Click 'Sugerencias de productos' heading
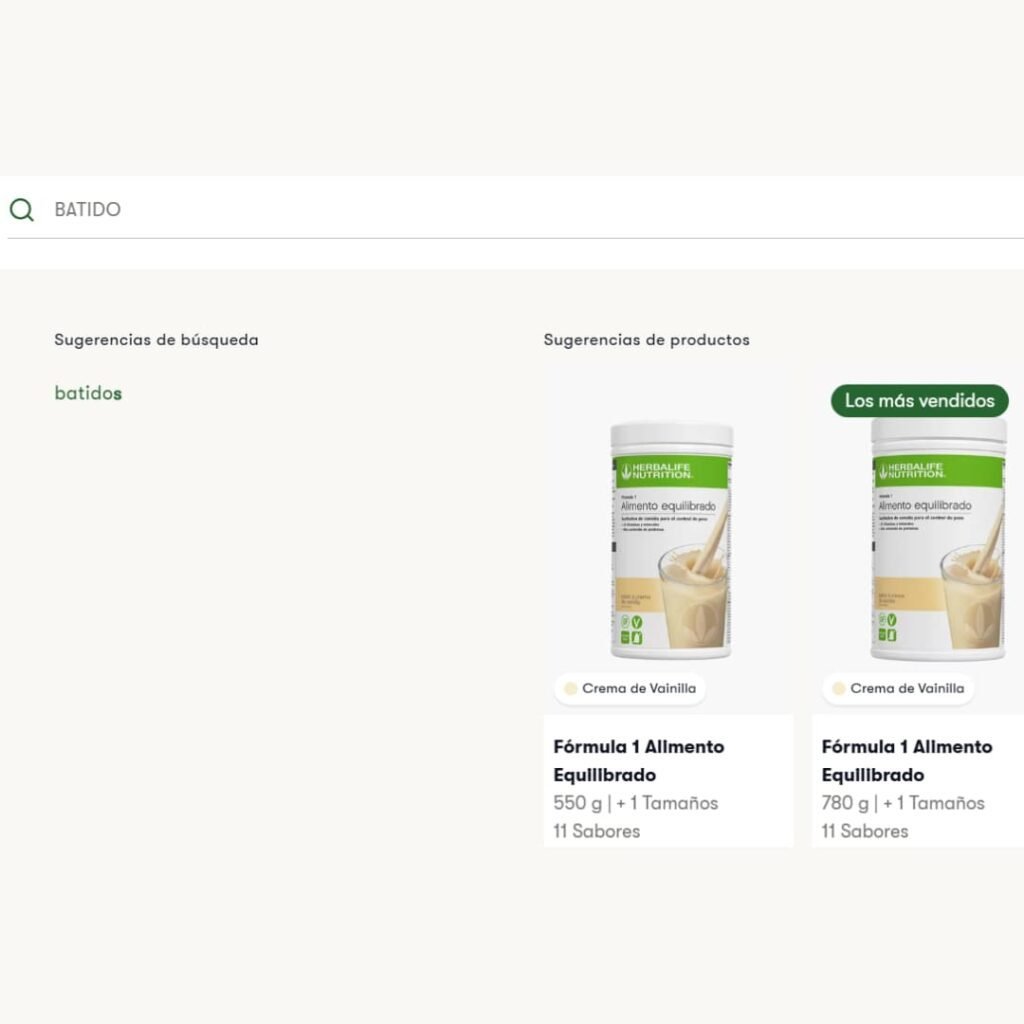The width and height of the screenshot is (1024, 1024). click(647, 340)
